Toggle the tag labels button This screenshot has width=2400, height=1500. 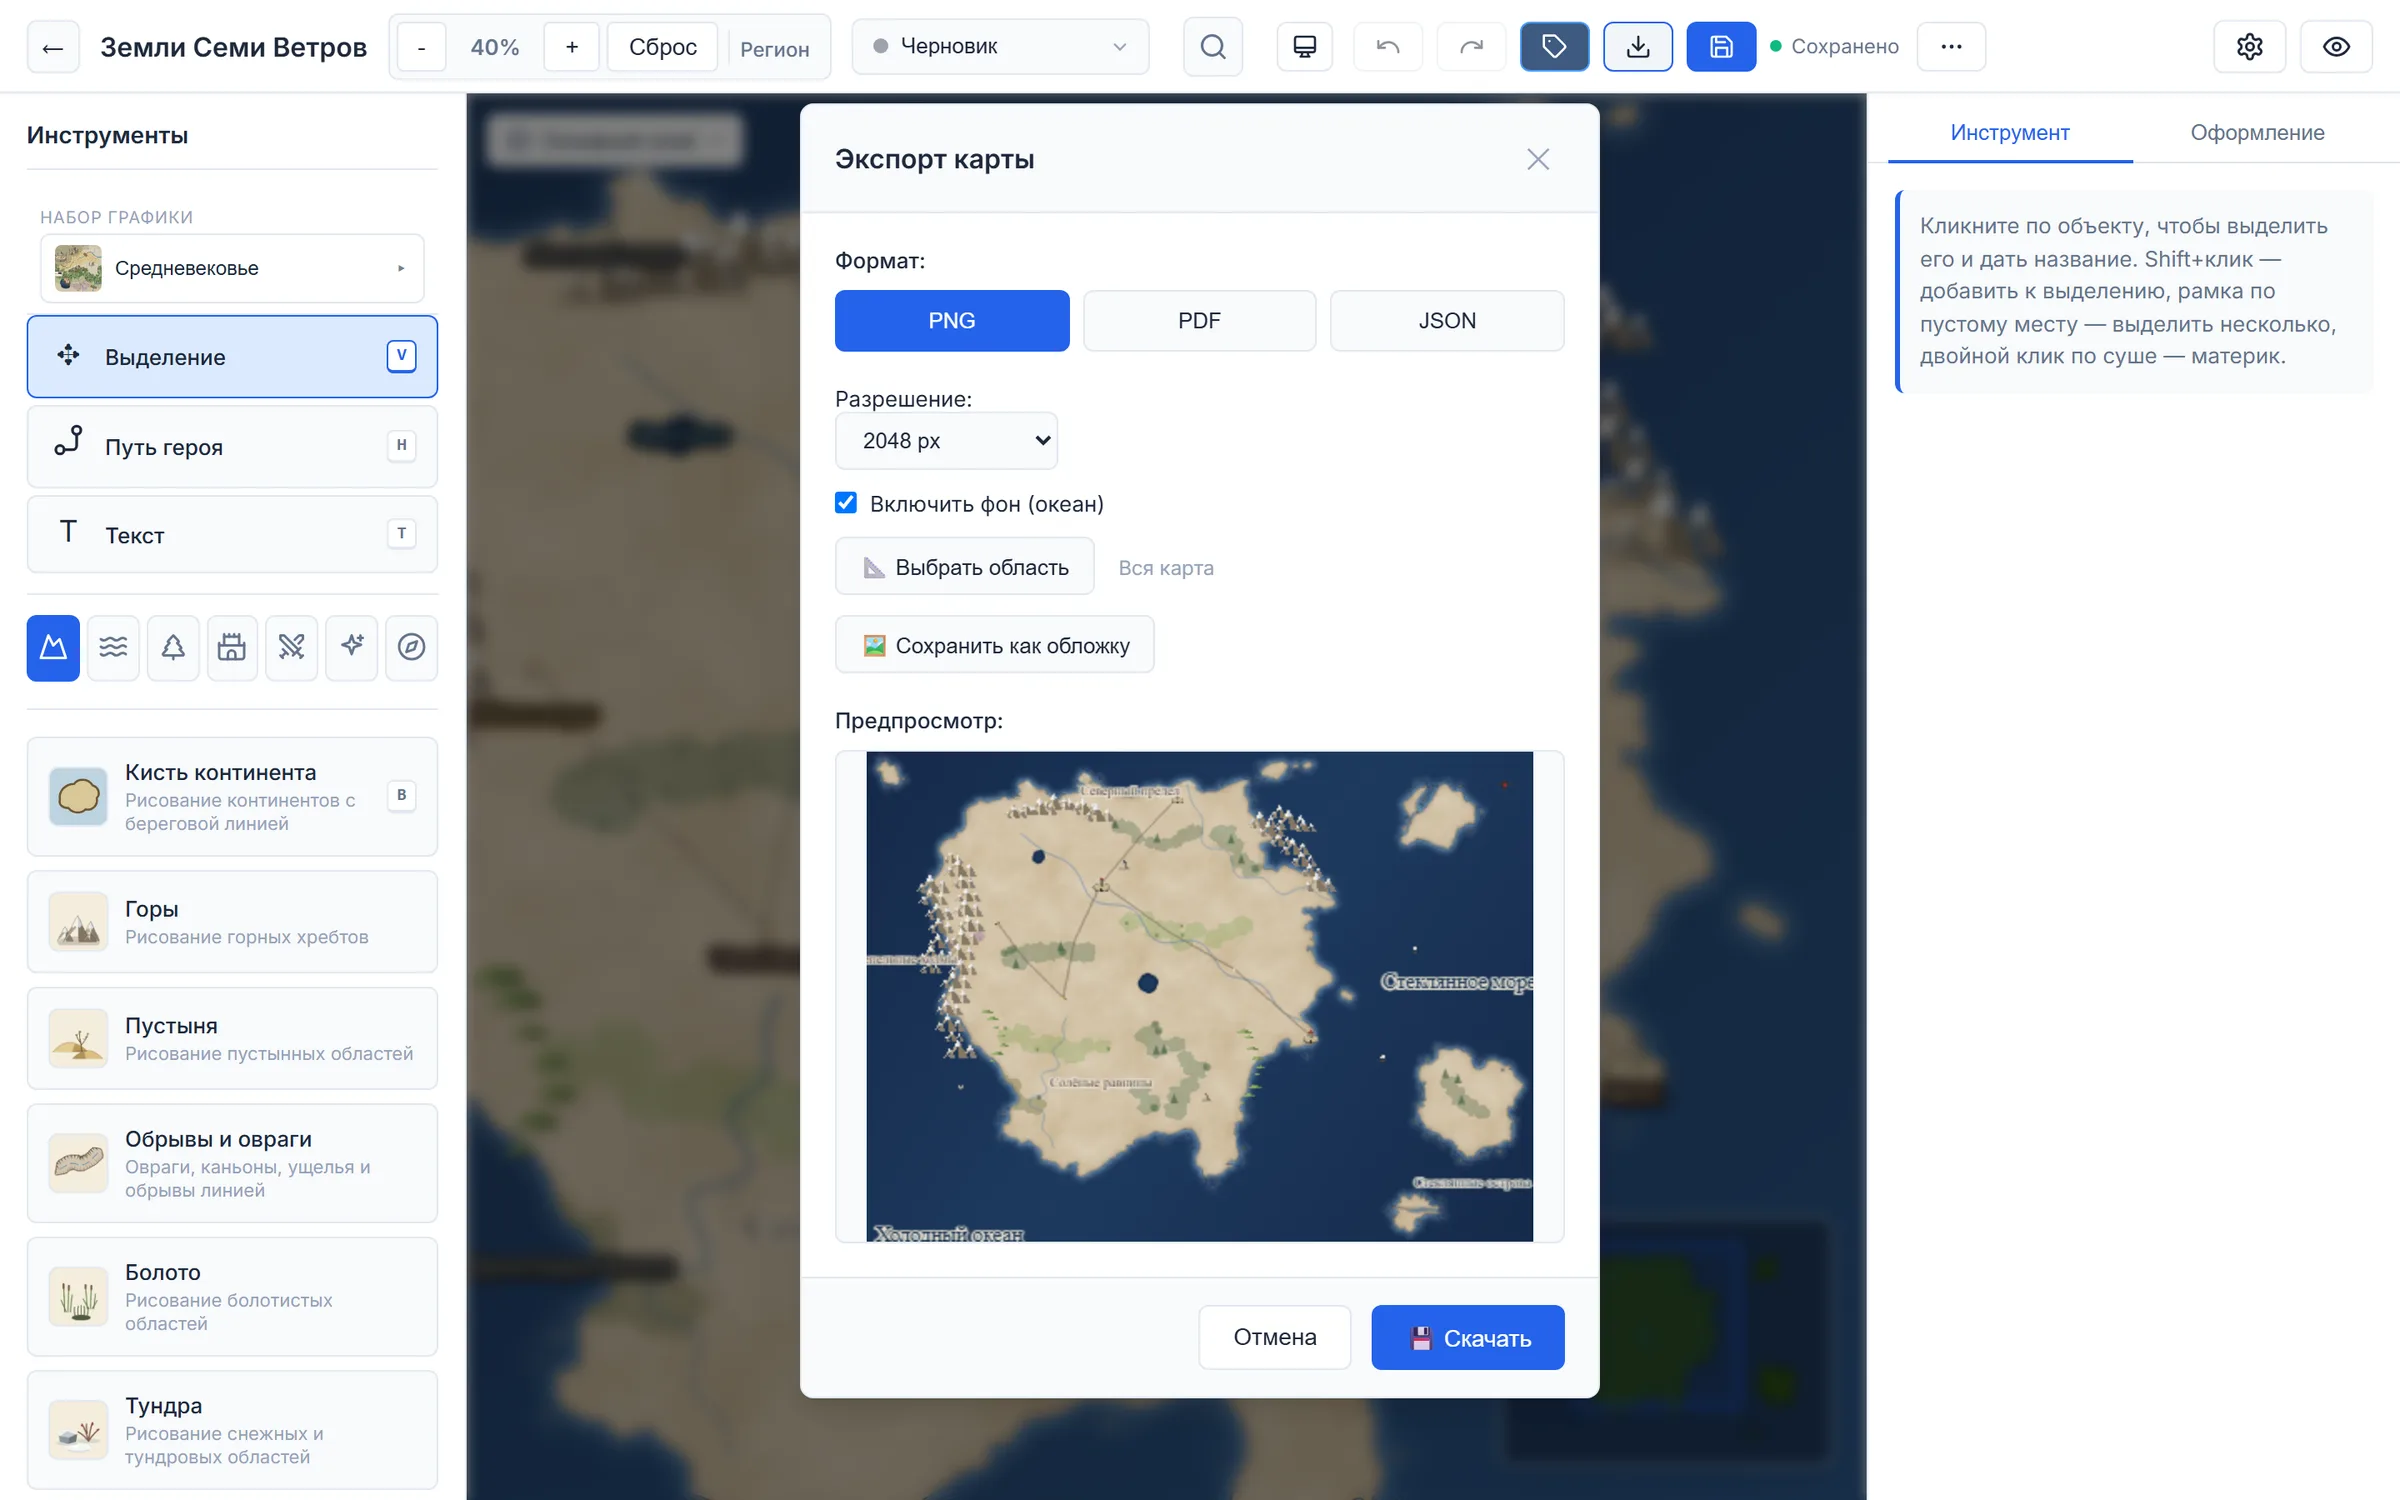1554,47
